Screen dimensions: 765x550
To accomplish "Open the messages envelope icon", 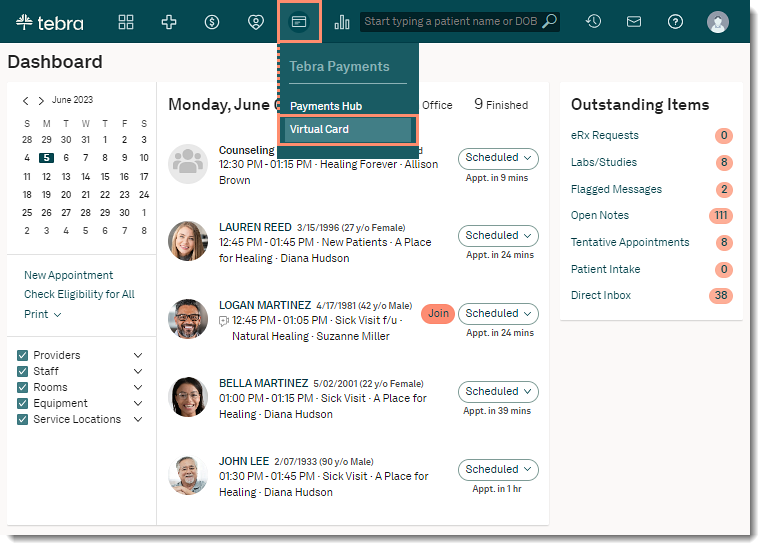I will (634, 21).
